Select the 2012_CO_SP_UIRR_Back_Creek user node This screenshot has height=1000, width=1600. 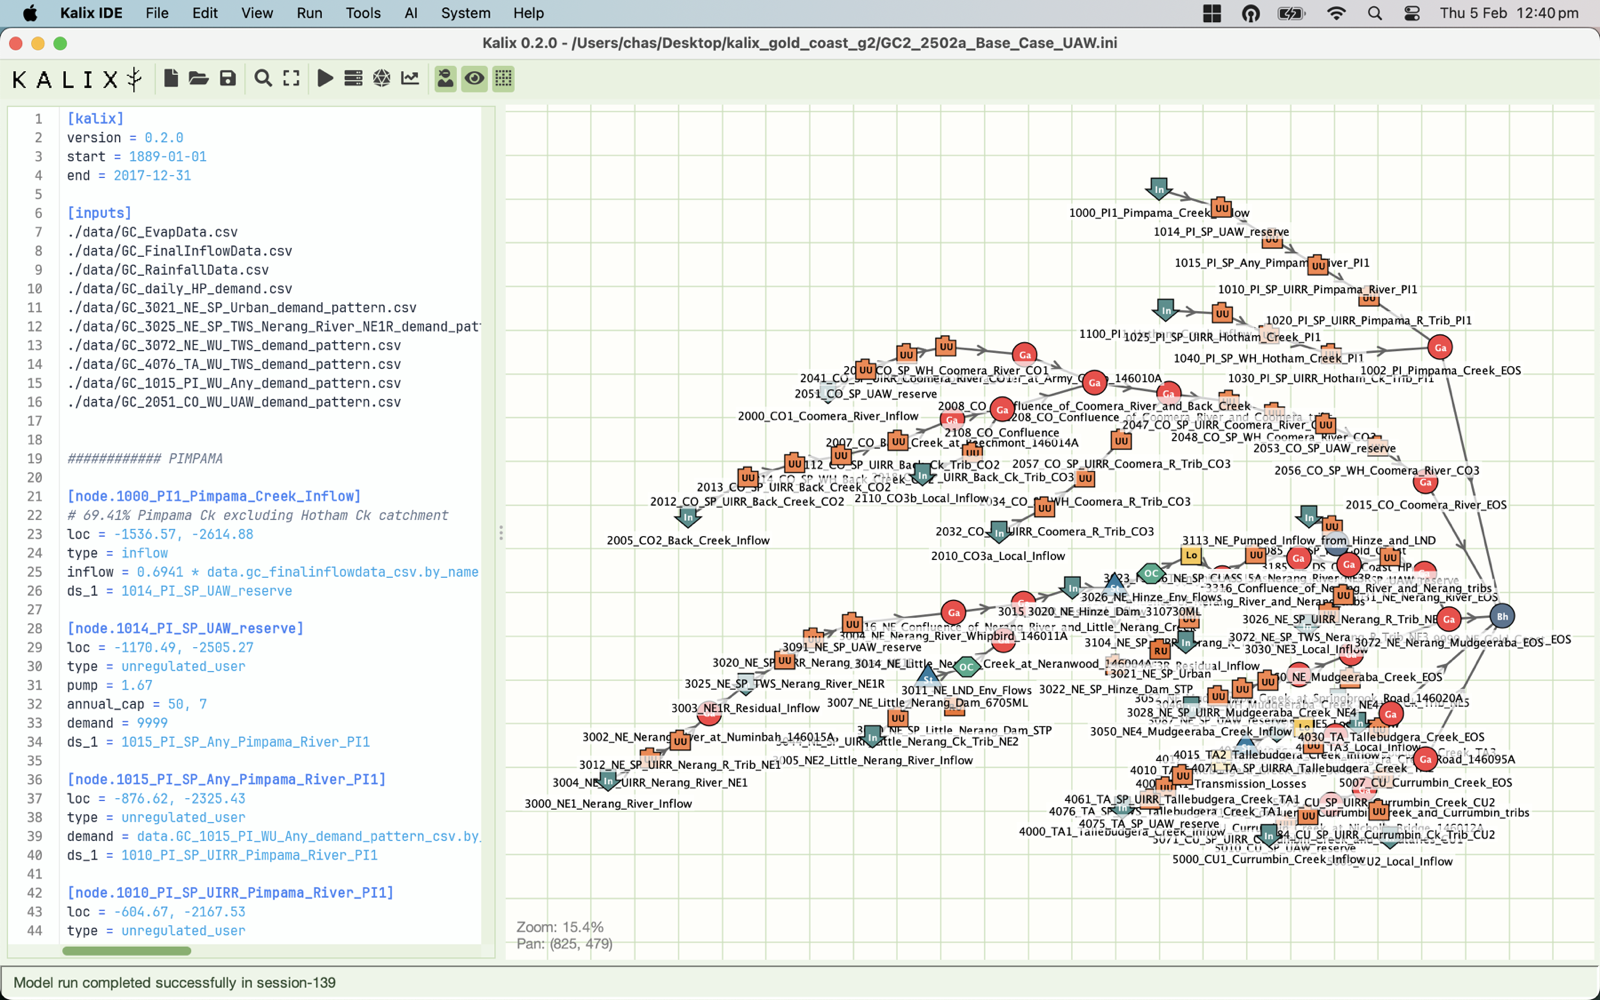click(x=747, y=478)
